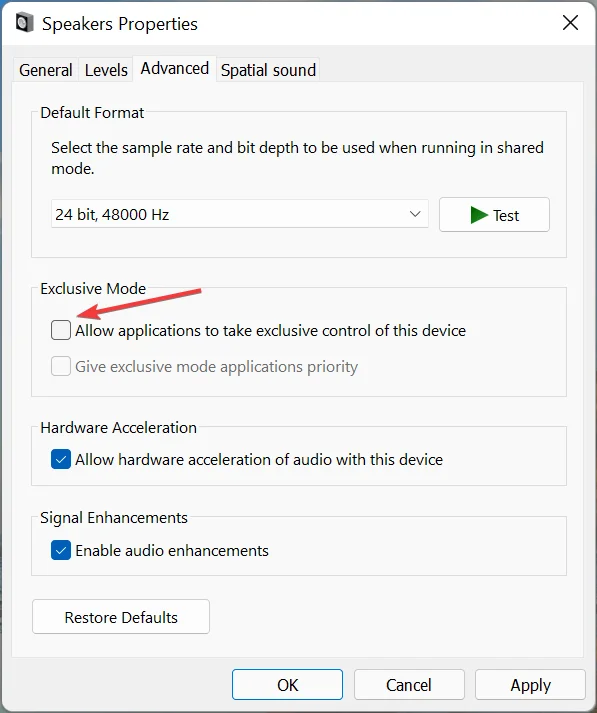Viewport: 597px width, 713px height.
Task: Select the Advanced tab
Action: tap(175, 69)
